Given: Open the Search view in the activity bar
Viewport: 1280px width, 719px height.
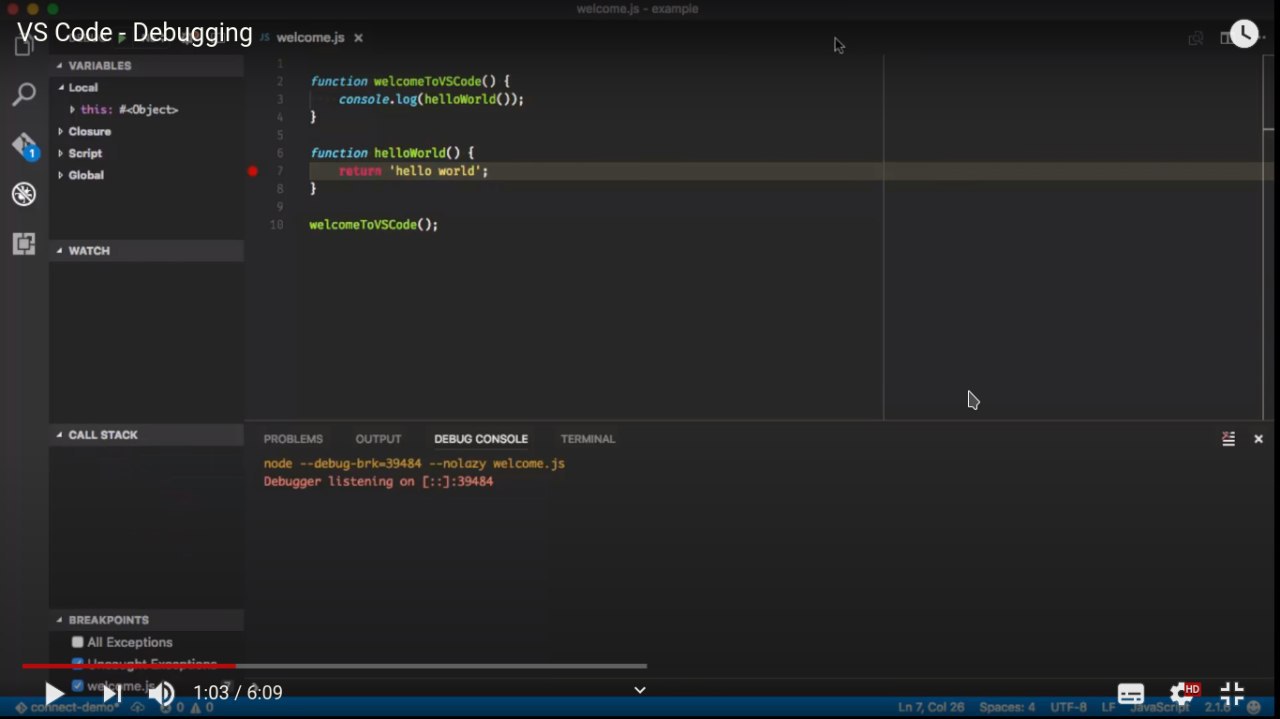Looking at the screenshot, I should pos(24,95).
